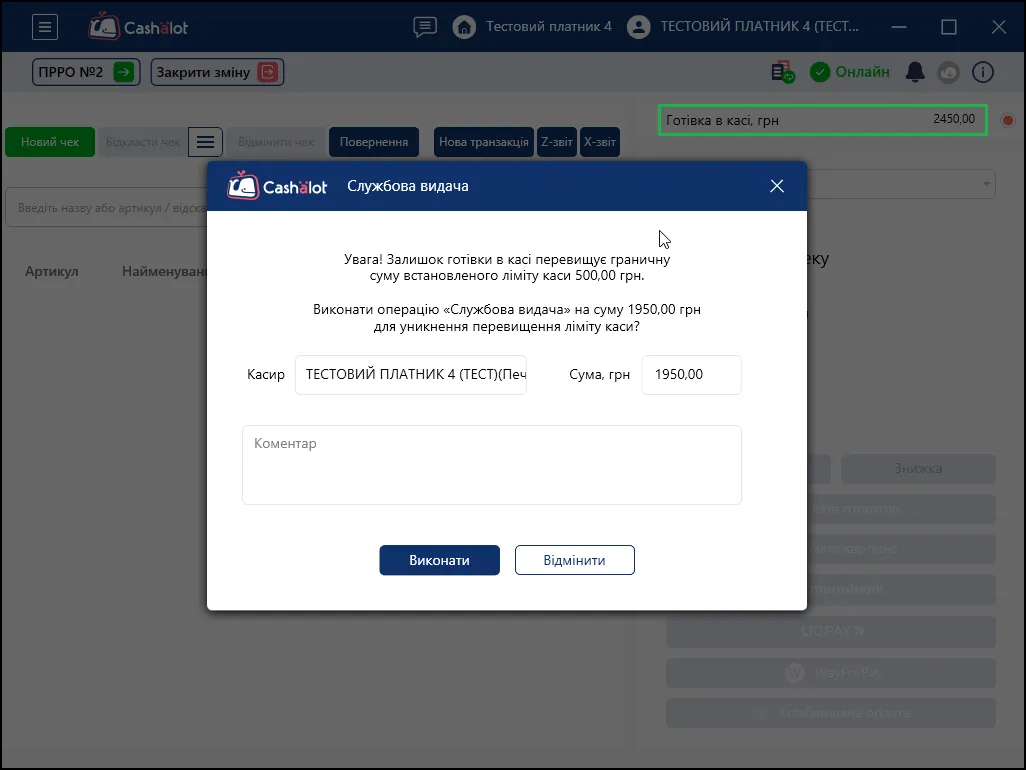Viewport: 1026px width, 770px height.
Task: Open the receipts sync icon
Action: point(783,72)
